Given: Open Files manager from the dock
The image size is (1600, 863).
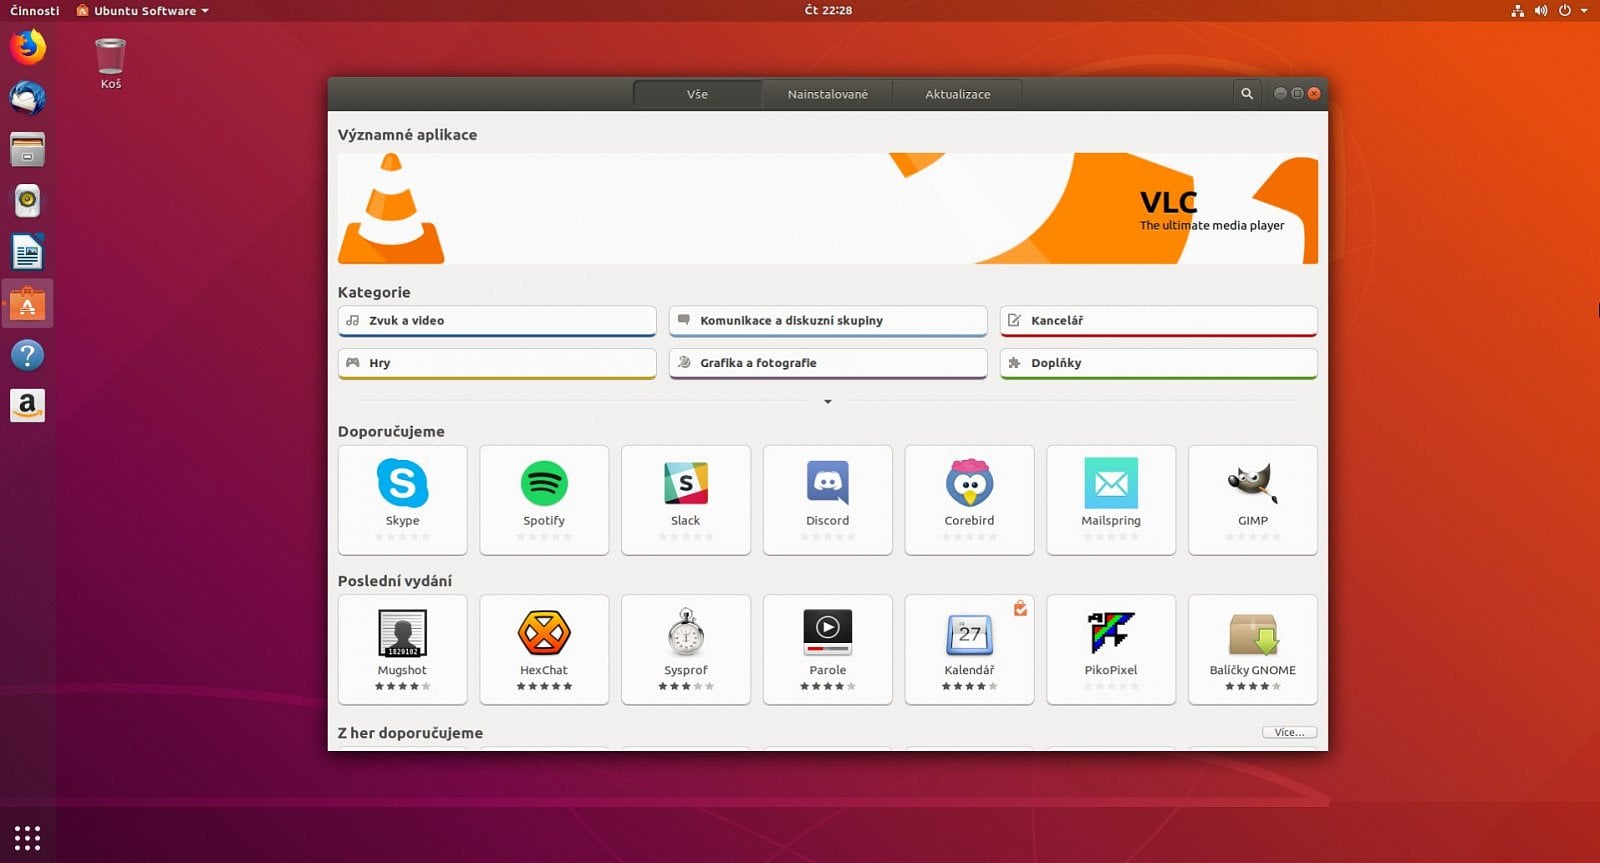Looking at the screenshot, I should [27, 150].
